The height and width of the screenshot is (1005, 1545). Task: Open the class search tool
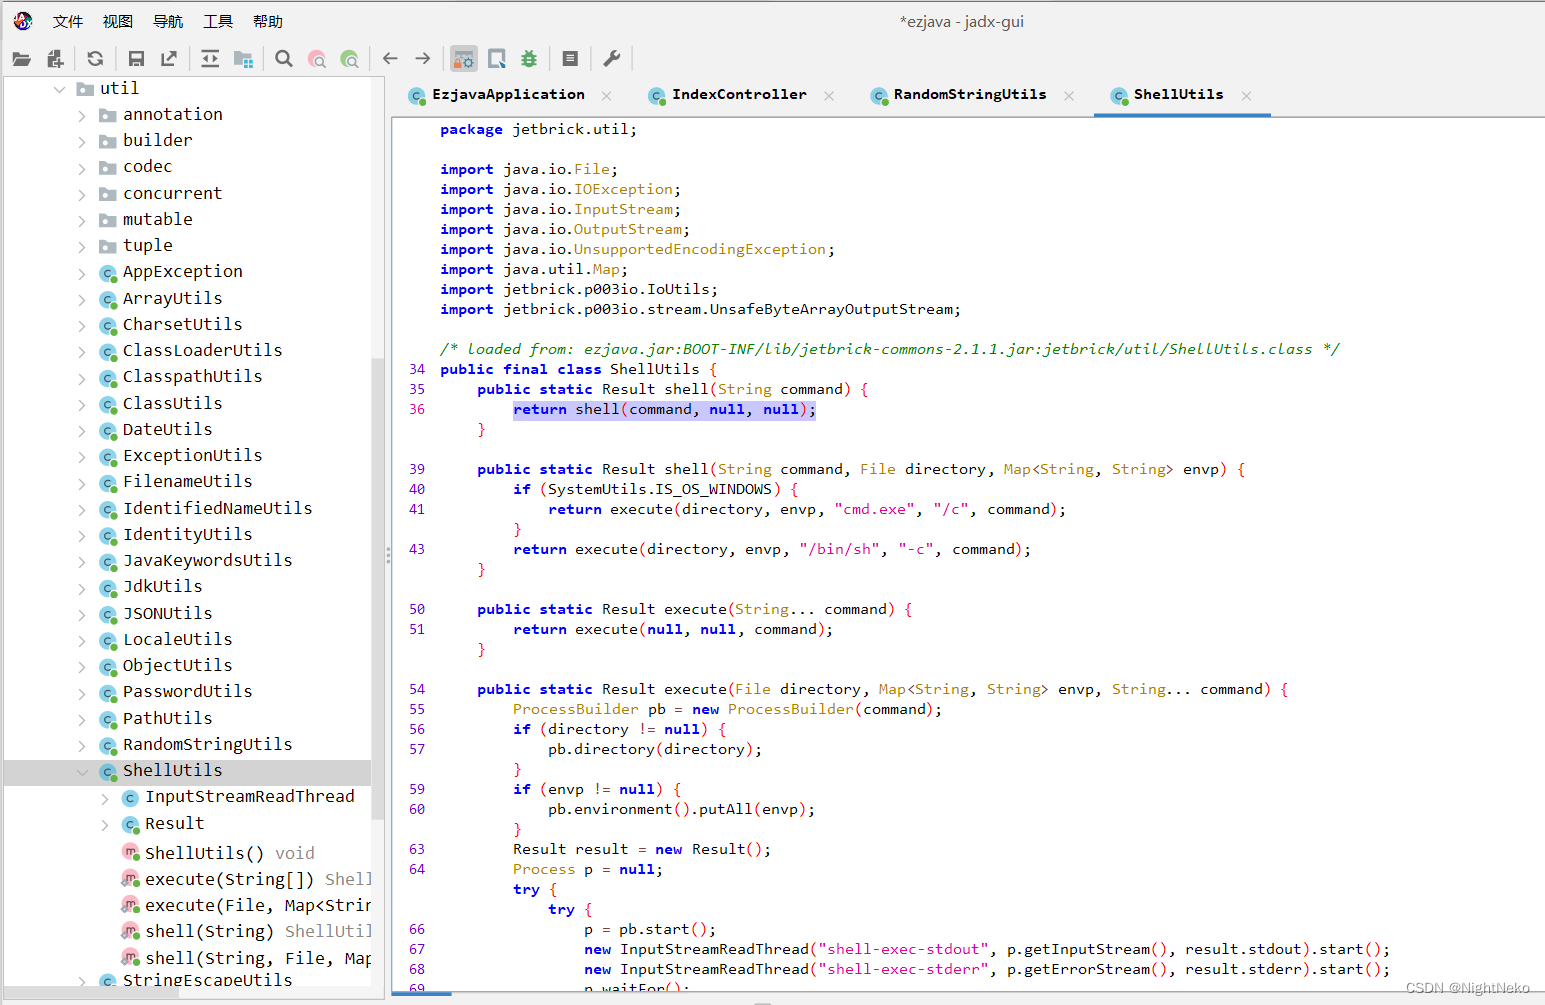pos(317,58)
